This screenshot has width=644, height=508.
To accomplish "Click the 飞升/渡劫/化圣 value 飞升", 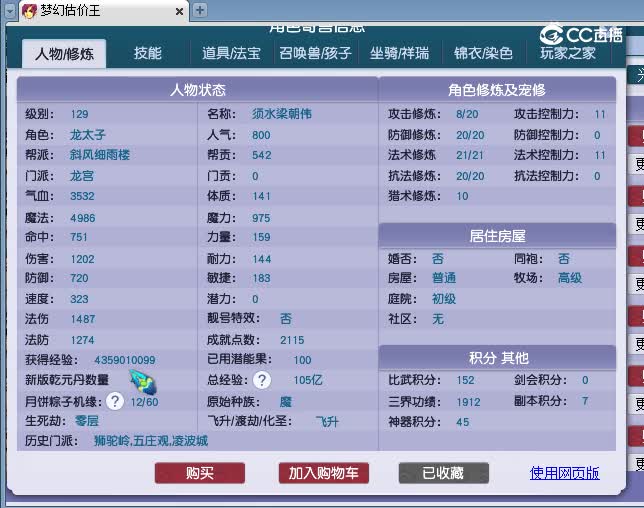I will [327, 421].
